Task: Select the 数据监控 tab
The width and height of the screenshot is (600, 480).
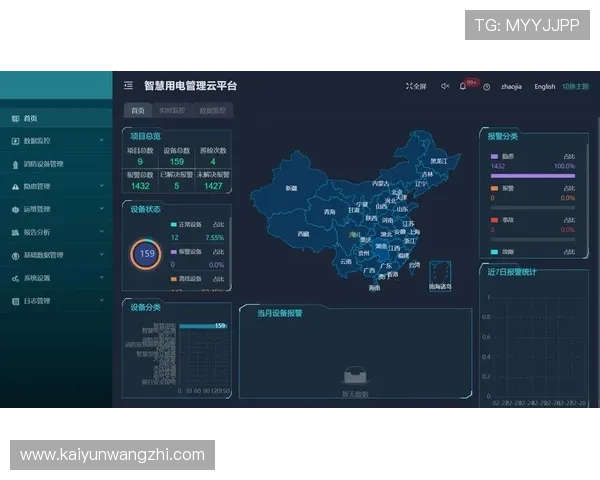Action: click(213, 111)
